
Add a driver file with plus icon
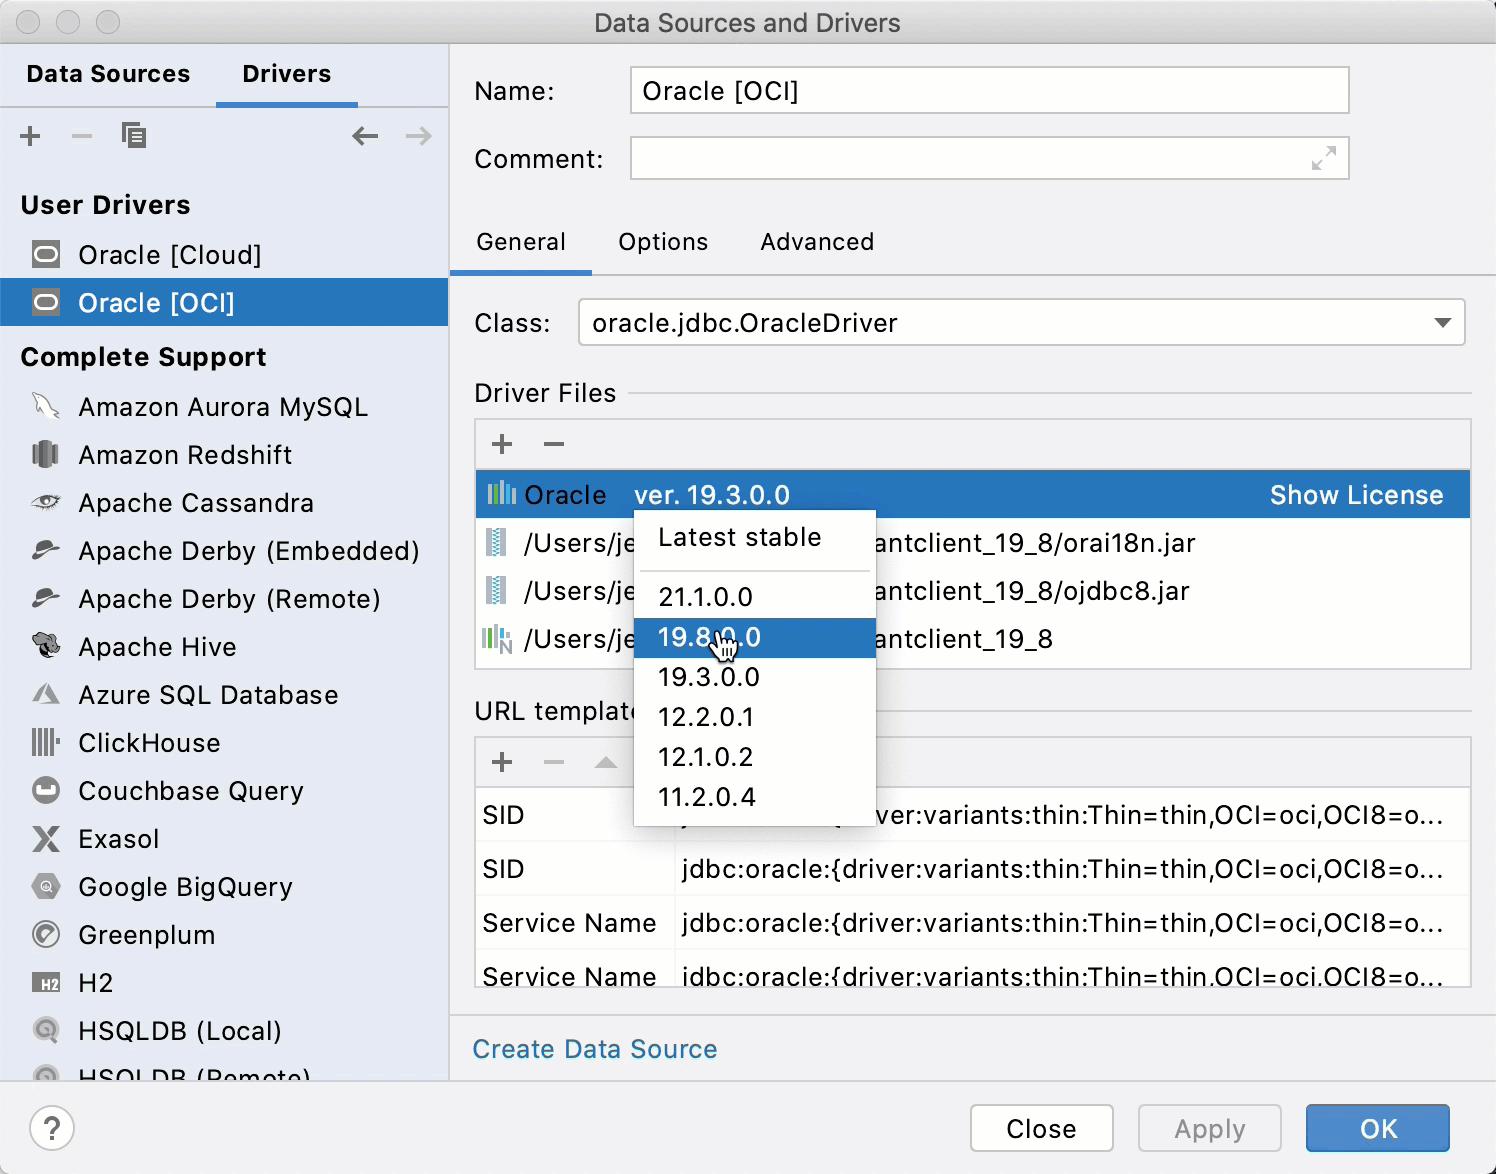[x=502, y=444]
